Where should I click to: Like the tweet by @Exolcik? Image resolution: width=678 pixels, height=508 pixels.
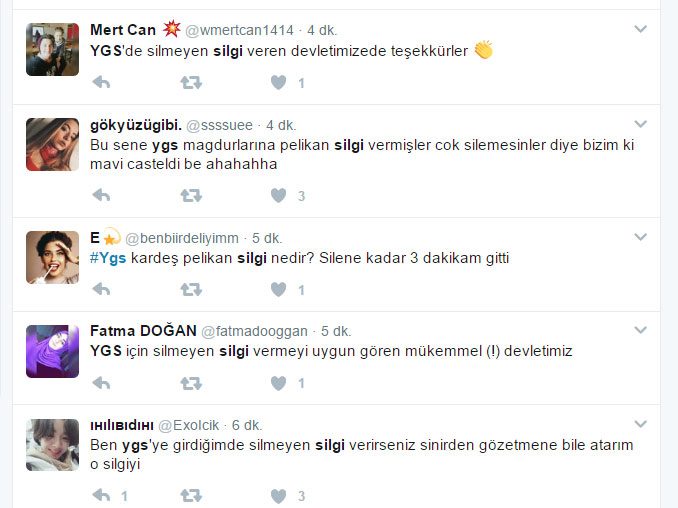(278, 495)
